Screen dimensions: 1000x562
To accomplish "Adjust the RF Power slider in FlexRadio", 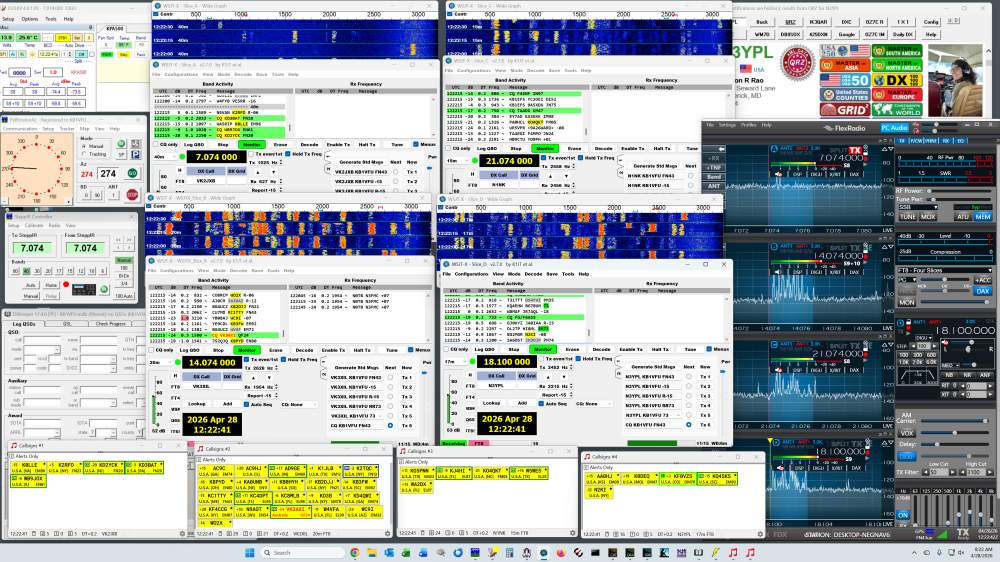I will pos(959,191).
